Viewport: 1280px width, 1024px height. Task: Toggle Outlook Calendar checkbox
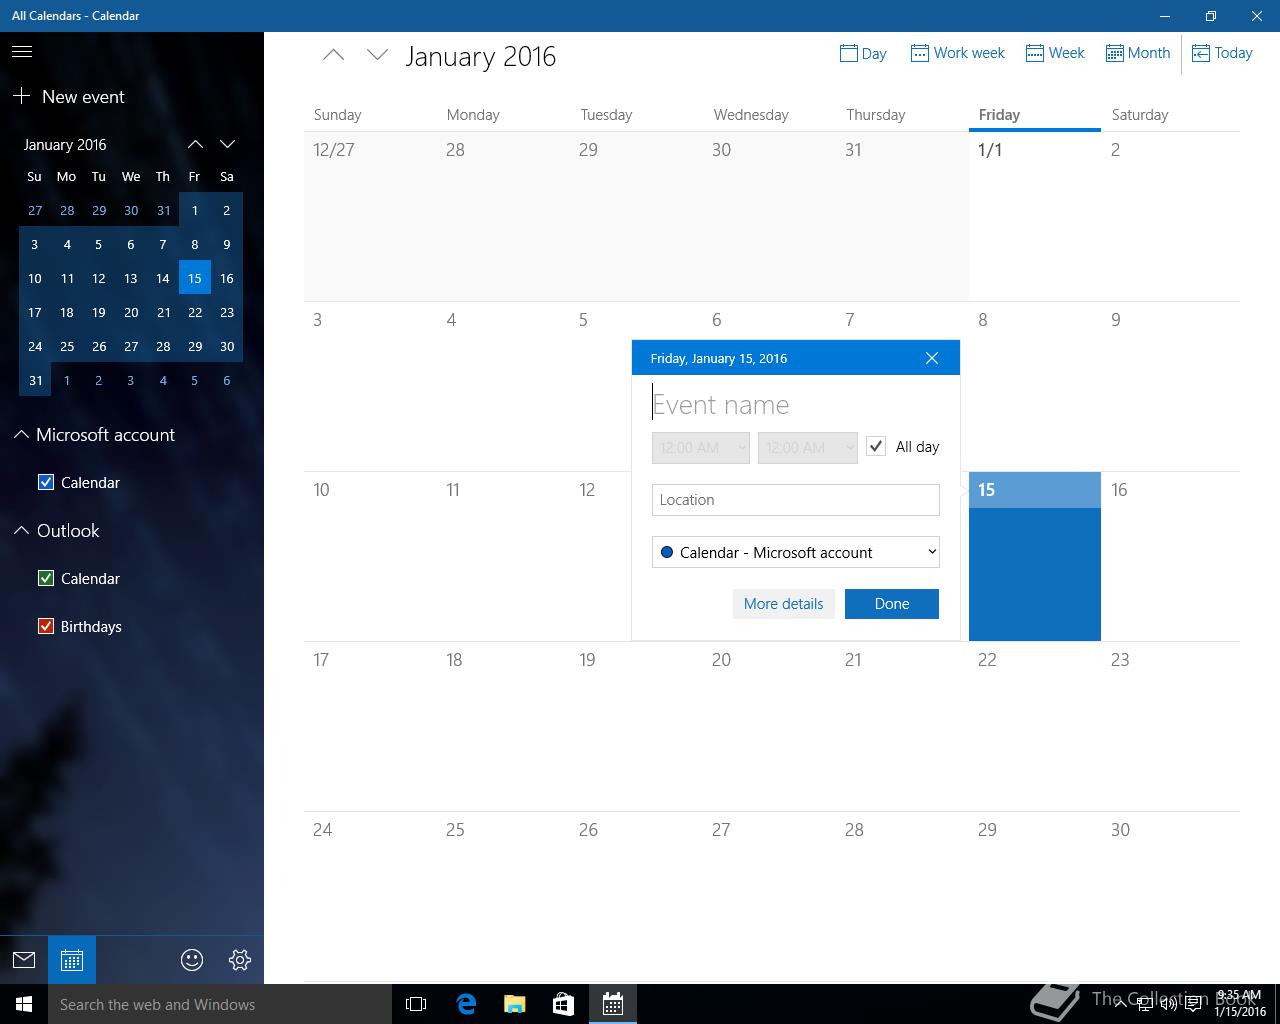click(46, 578)
